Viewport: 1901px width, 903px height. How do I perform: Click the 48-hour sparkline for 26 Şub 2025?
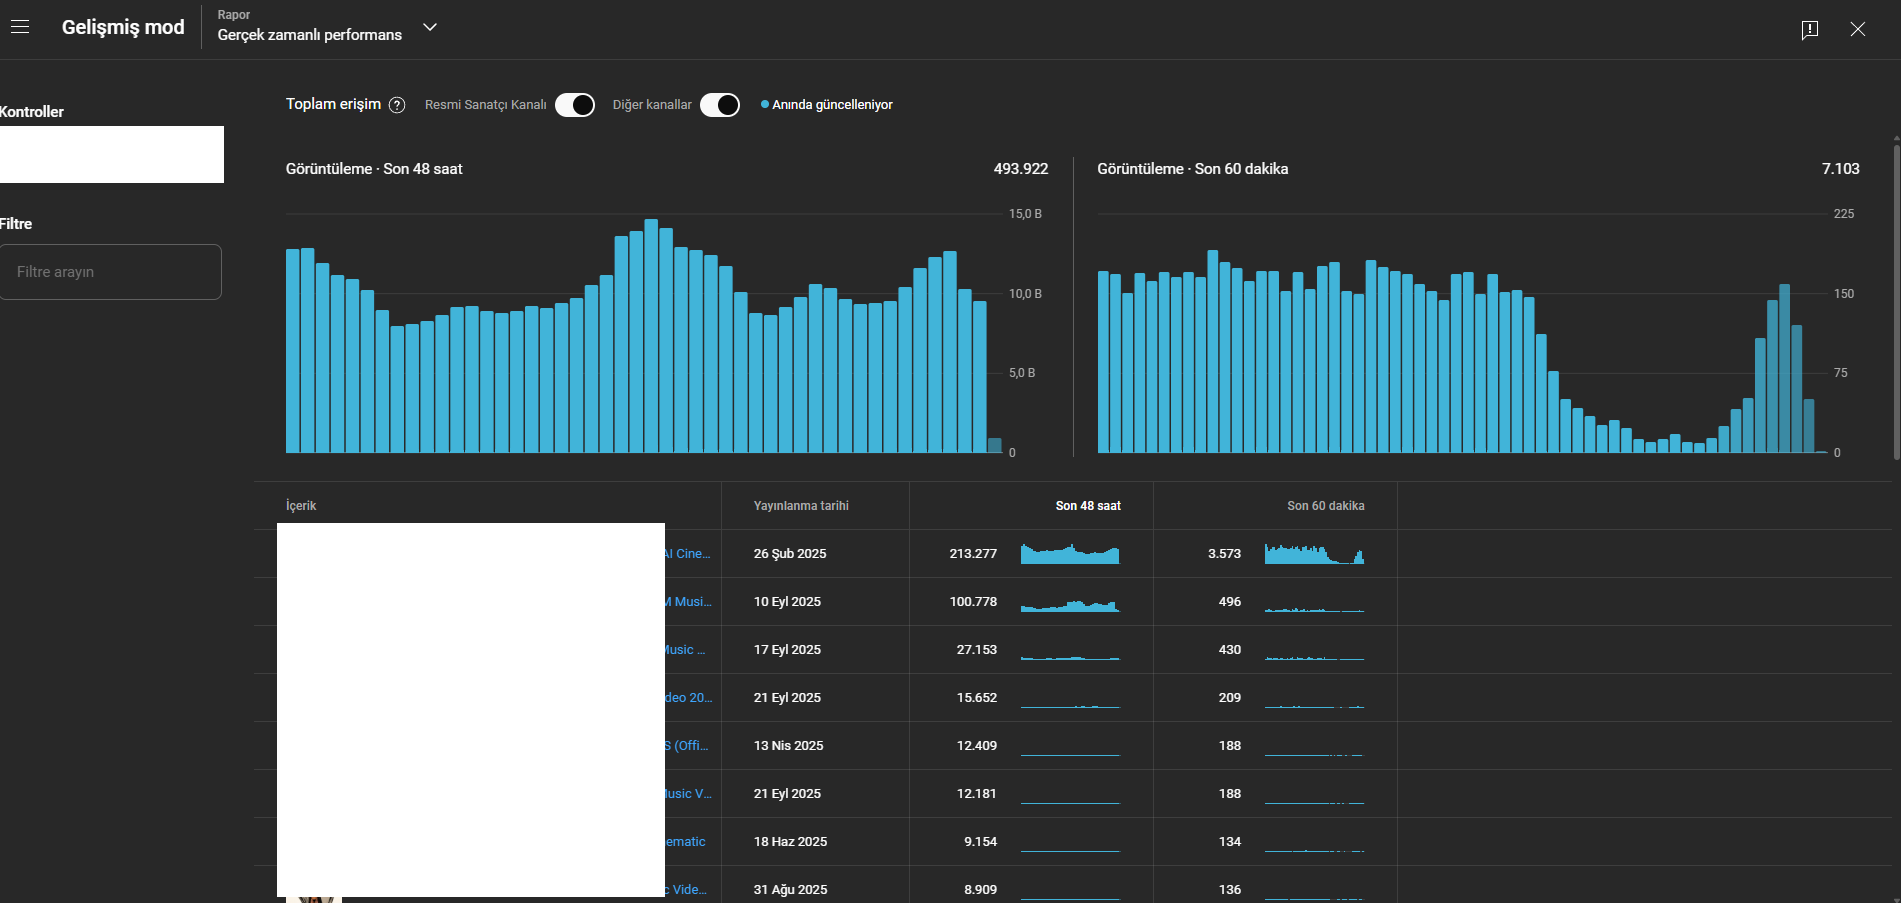pyautogui.click(x=1070, y=554)
